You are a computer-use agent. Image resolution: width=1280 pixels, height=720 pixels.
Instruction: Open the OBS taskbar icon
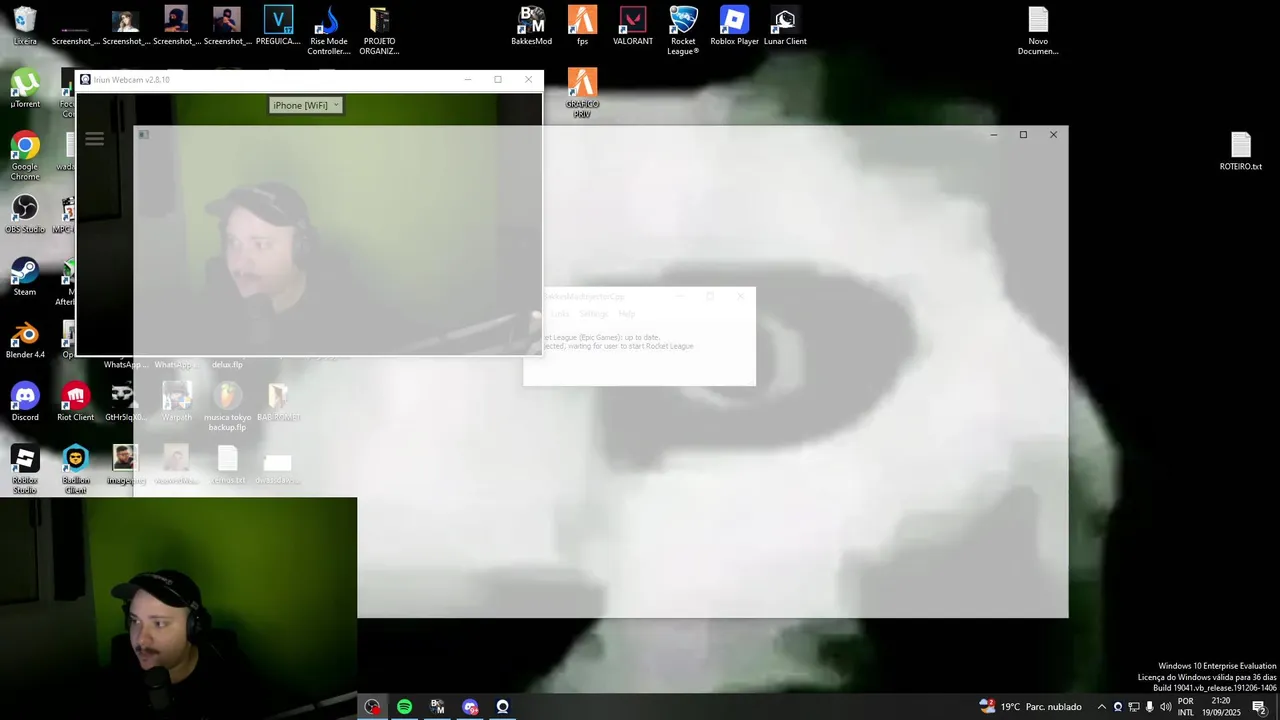(372, 707)
